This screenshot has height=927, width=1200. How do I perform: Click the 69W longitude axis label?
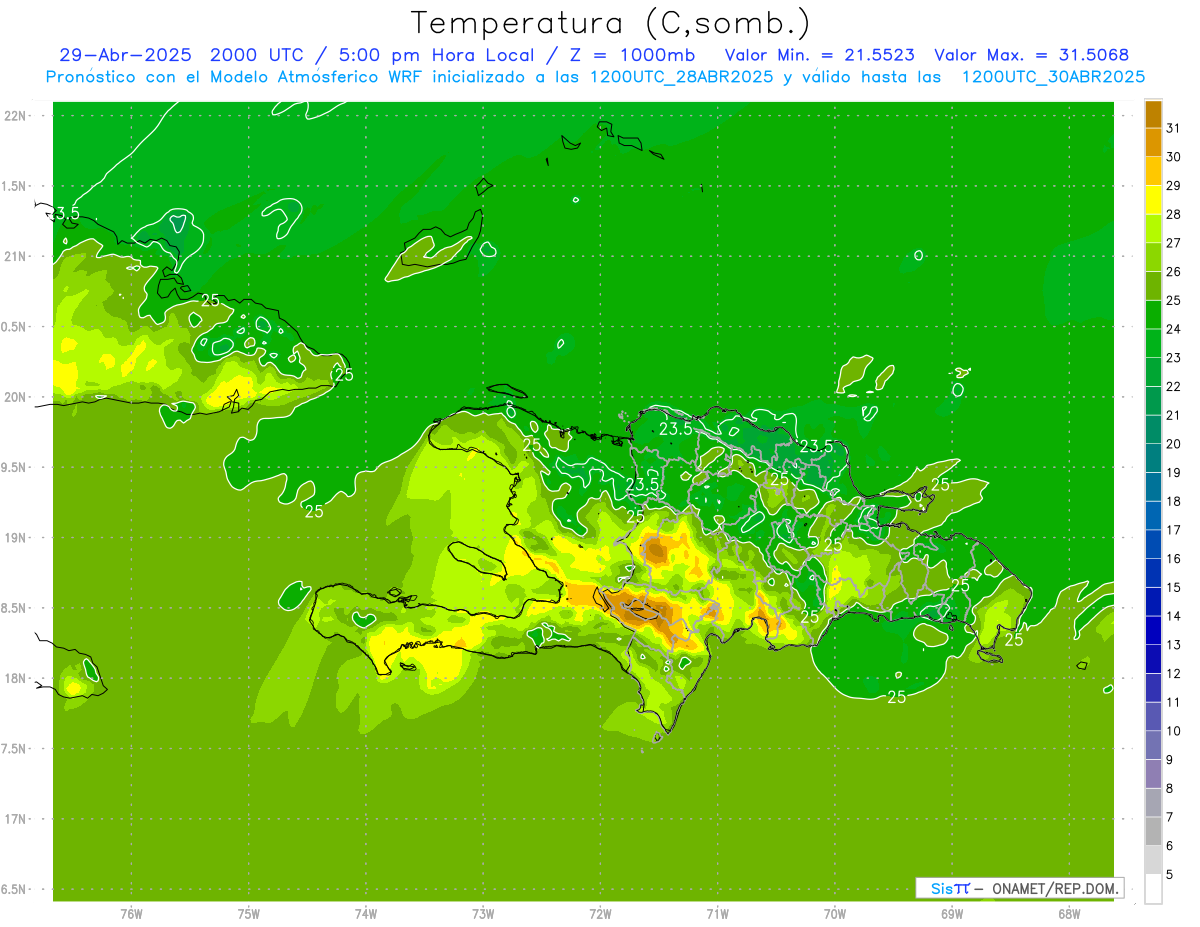(x=952, y=913)
